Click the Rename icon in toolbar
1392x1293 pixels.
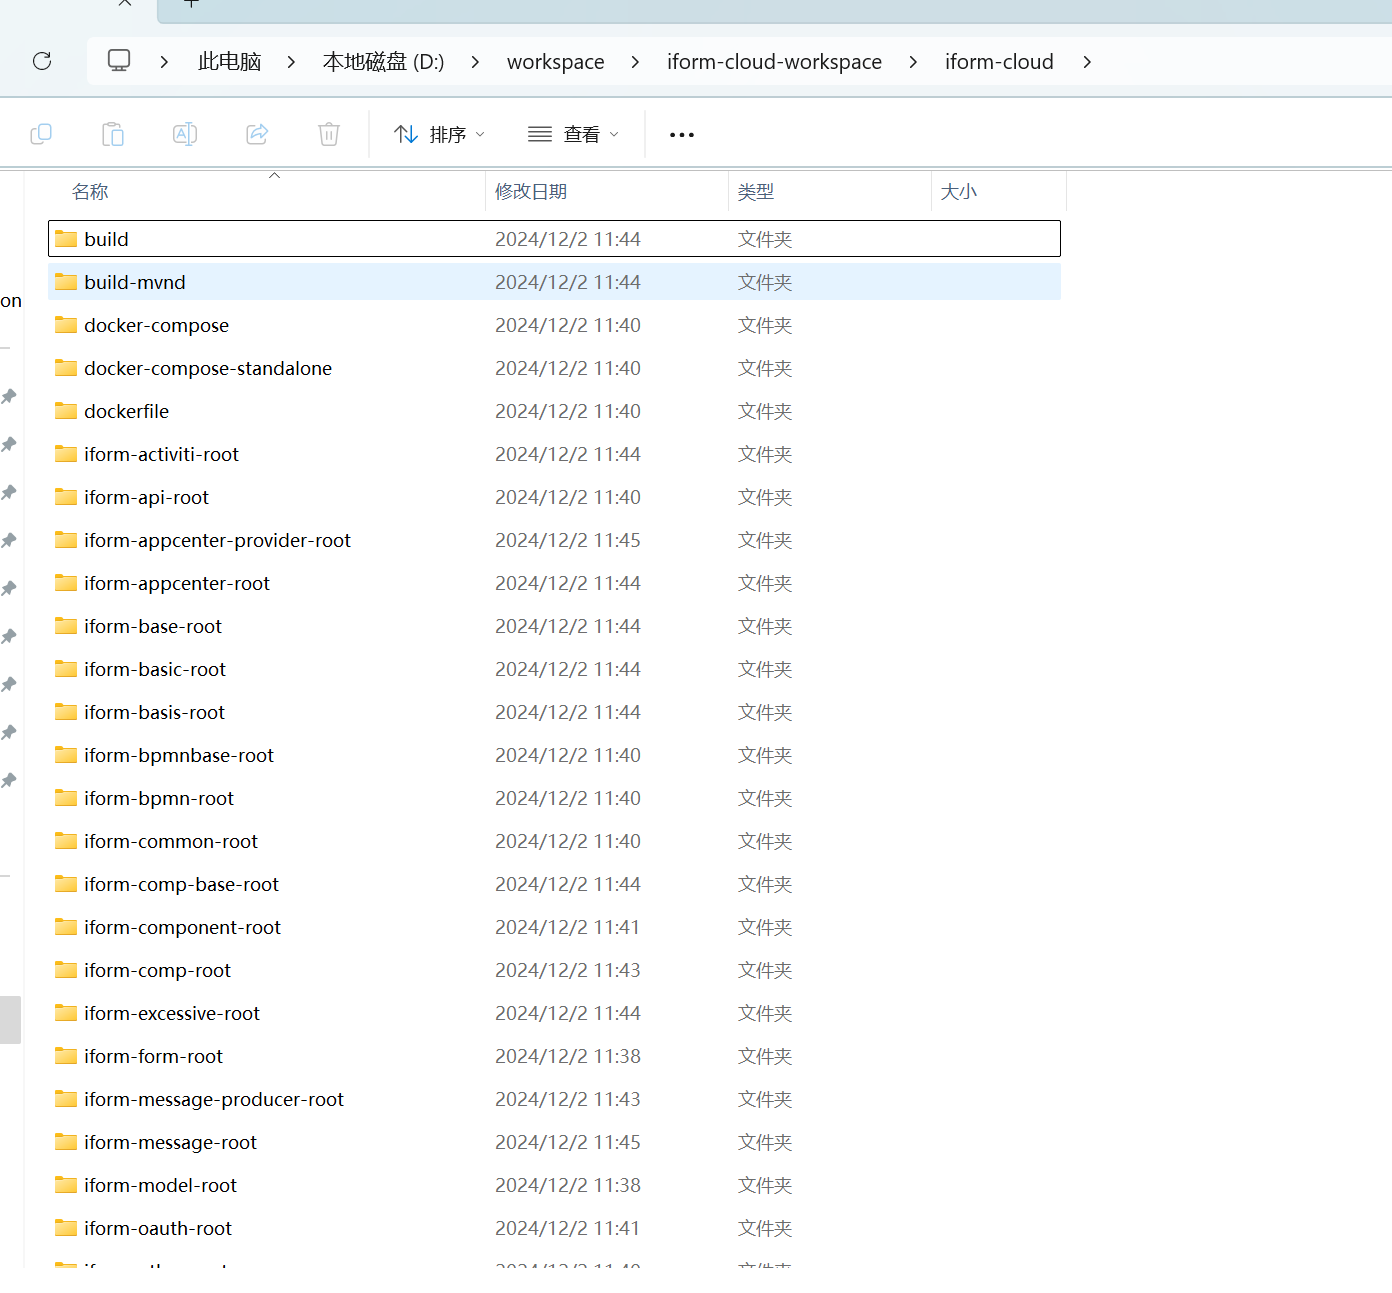185,134
